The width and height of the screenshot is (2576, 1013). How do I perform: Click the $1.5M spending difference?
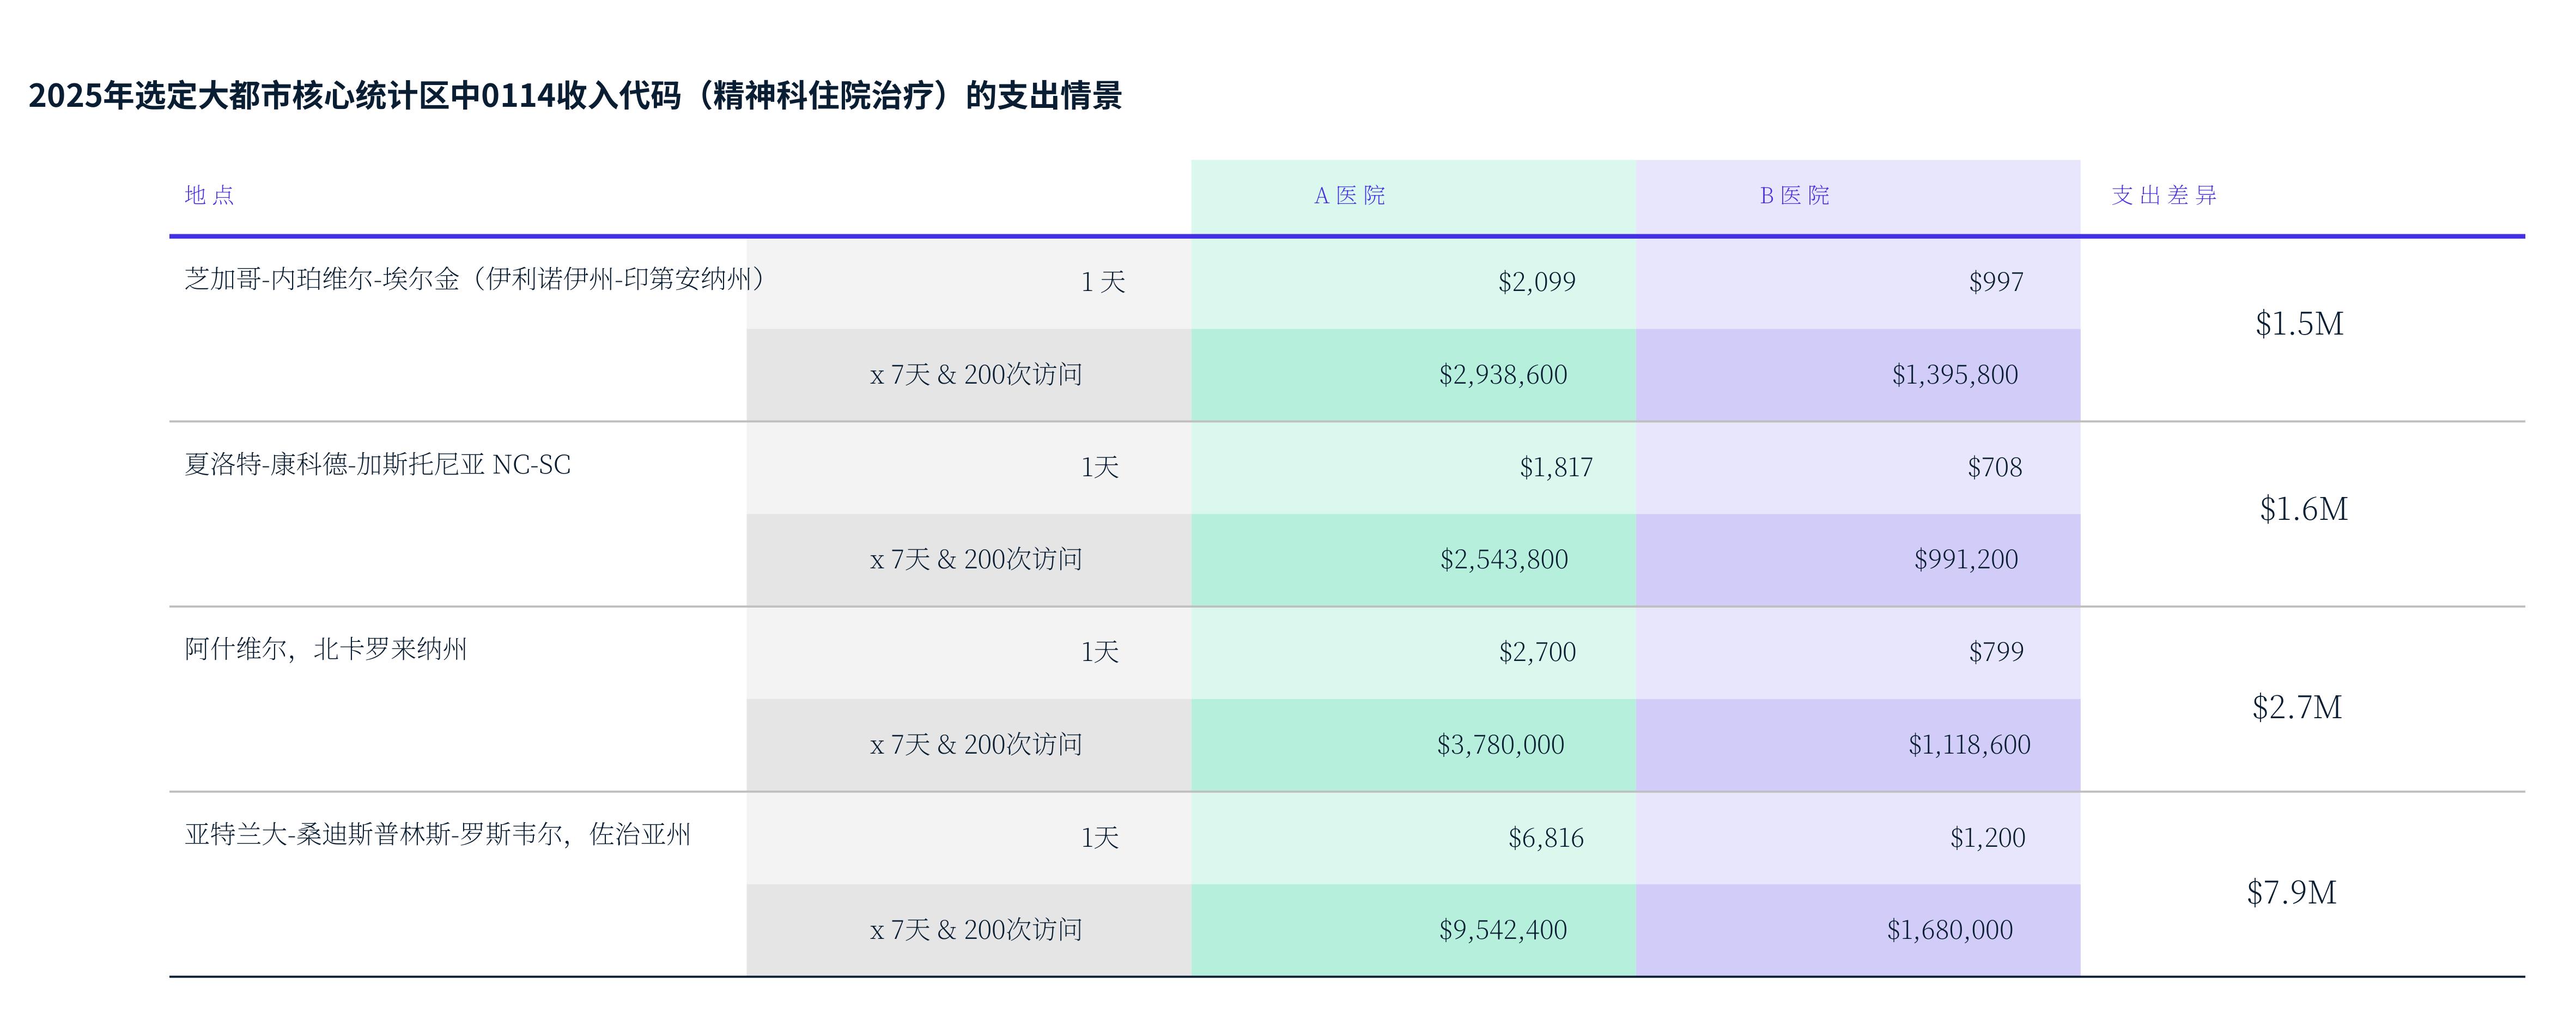click(2299, 324)
